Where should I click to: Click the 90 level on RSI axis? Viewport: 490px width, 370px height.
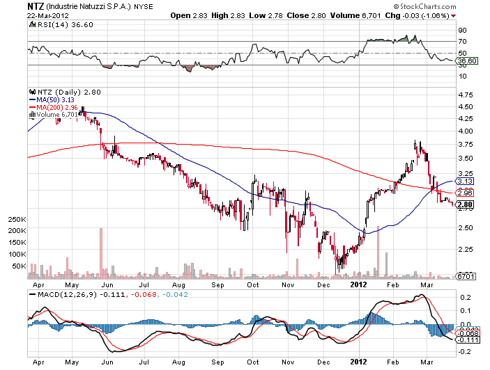462,31
